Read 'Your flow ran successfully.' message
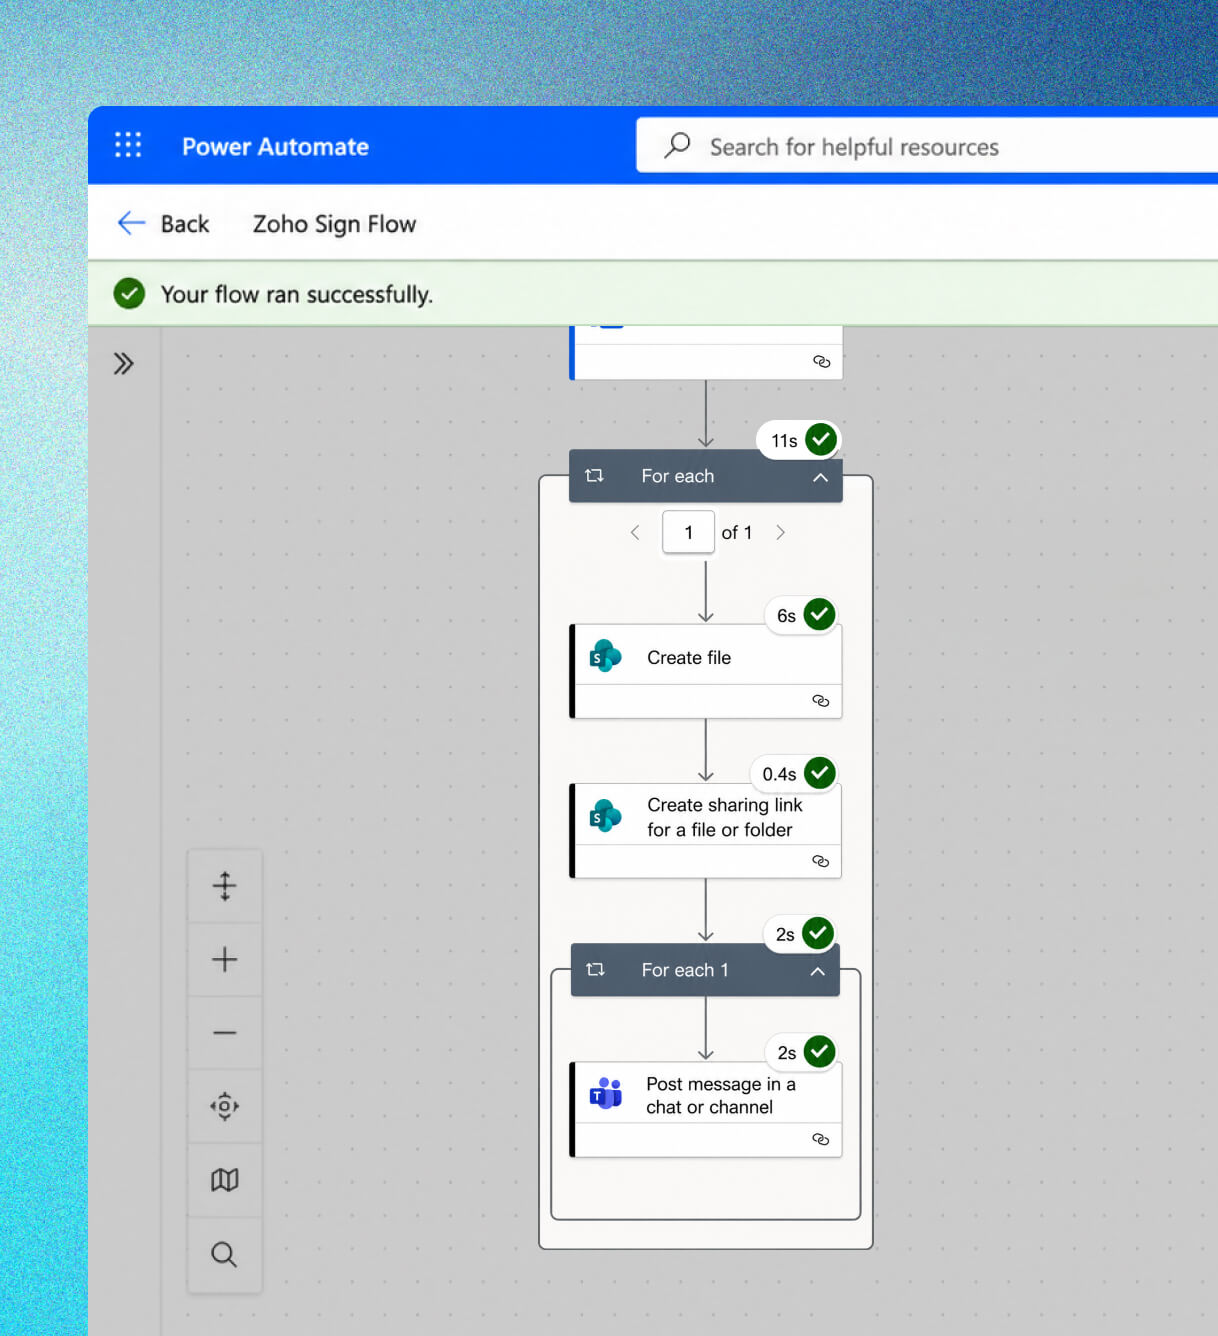The width and height of the screenshot is (1218, 1336). click(x=297, y=294)
